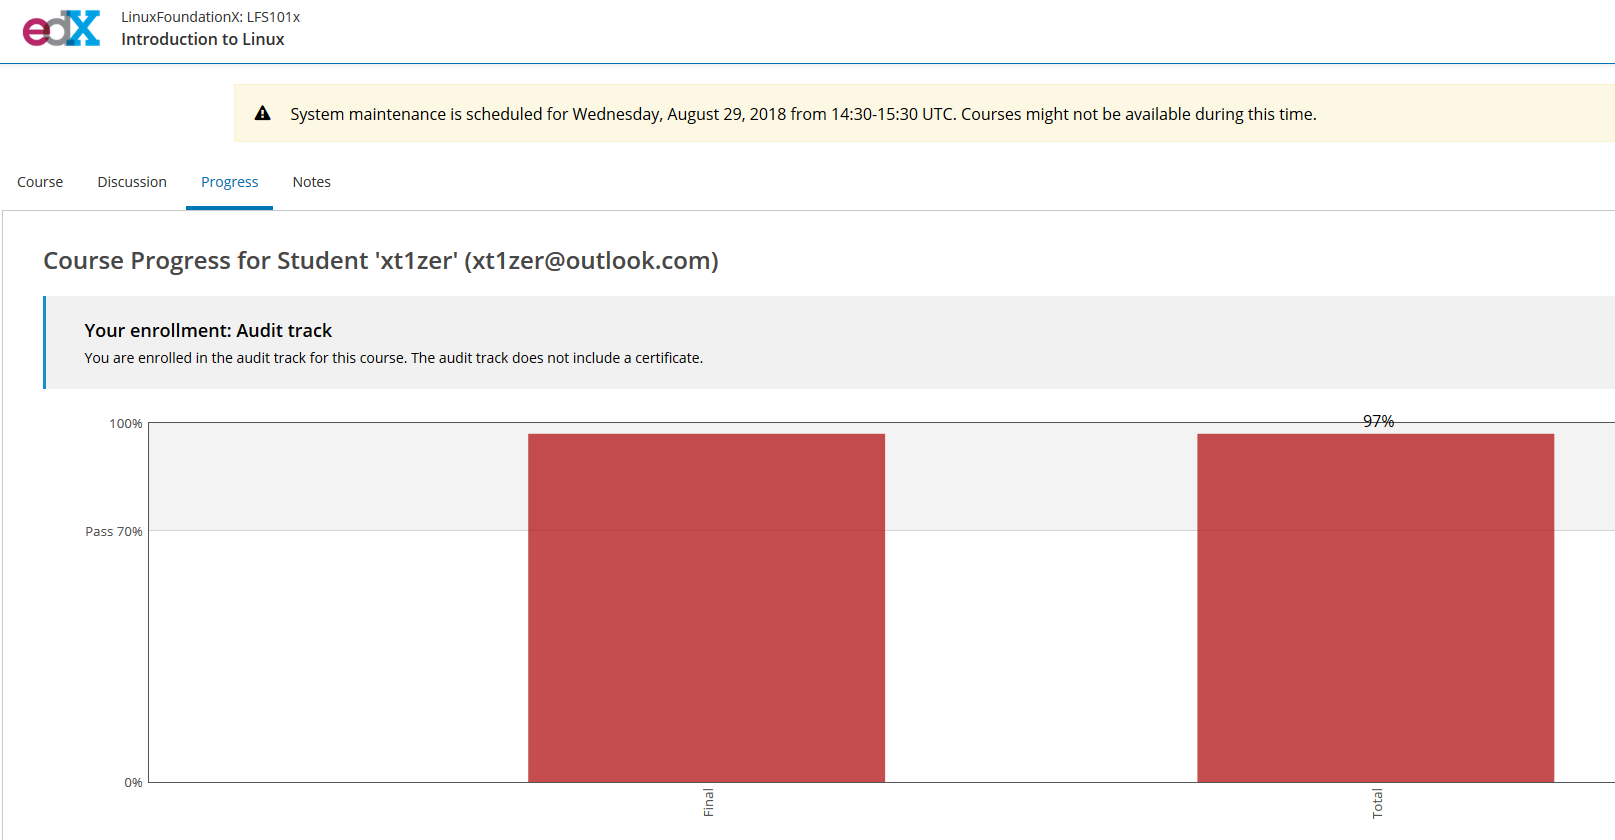The width and height of the screenshot is (1615, 840).
Task: Click the LinuxFoundationX: LFS101x course code
Action: [x=210, y=17]
